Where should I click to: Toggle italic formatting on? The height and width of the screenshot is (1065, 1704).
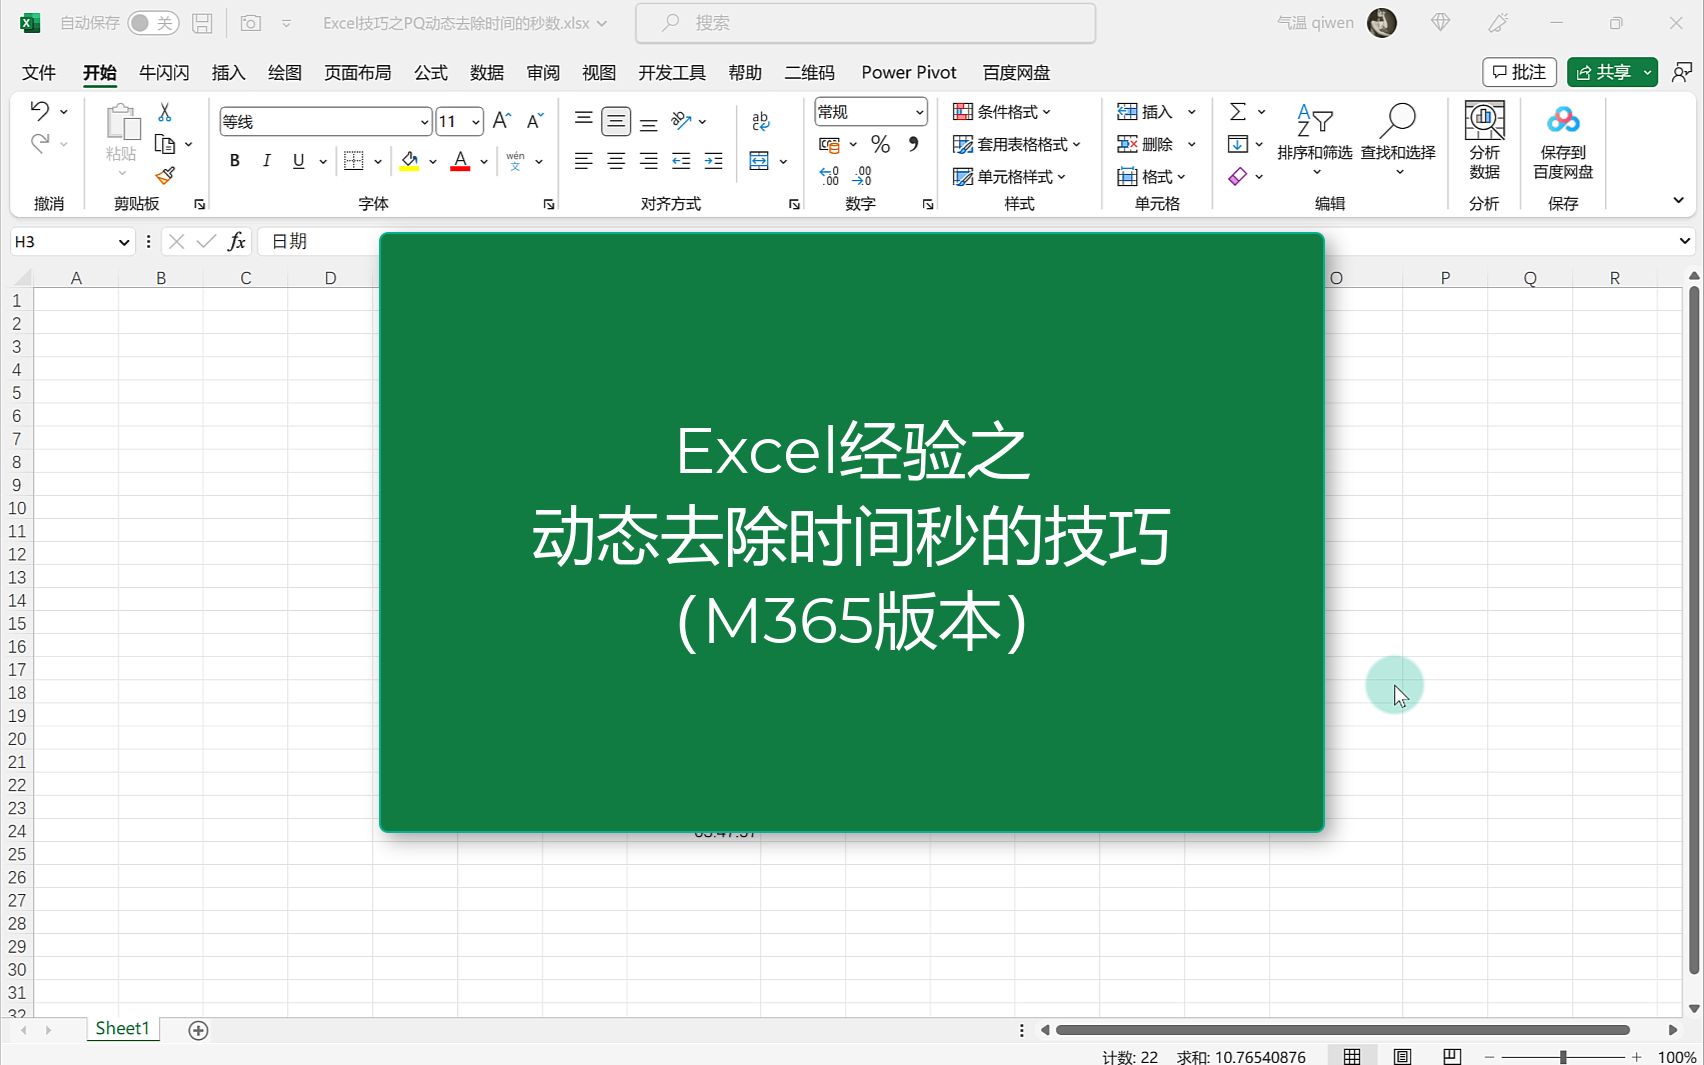[266, 160]
